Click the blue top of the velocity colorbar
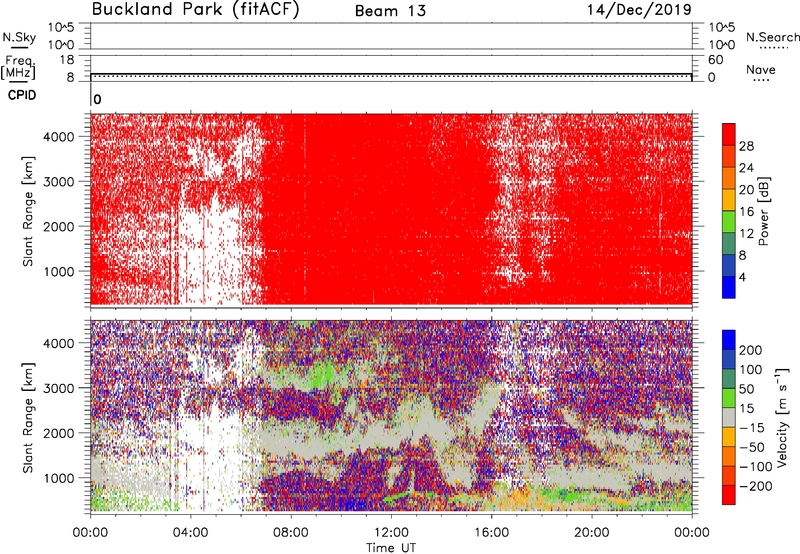The image size is (800, 554). pos(729,340)
